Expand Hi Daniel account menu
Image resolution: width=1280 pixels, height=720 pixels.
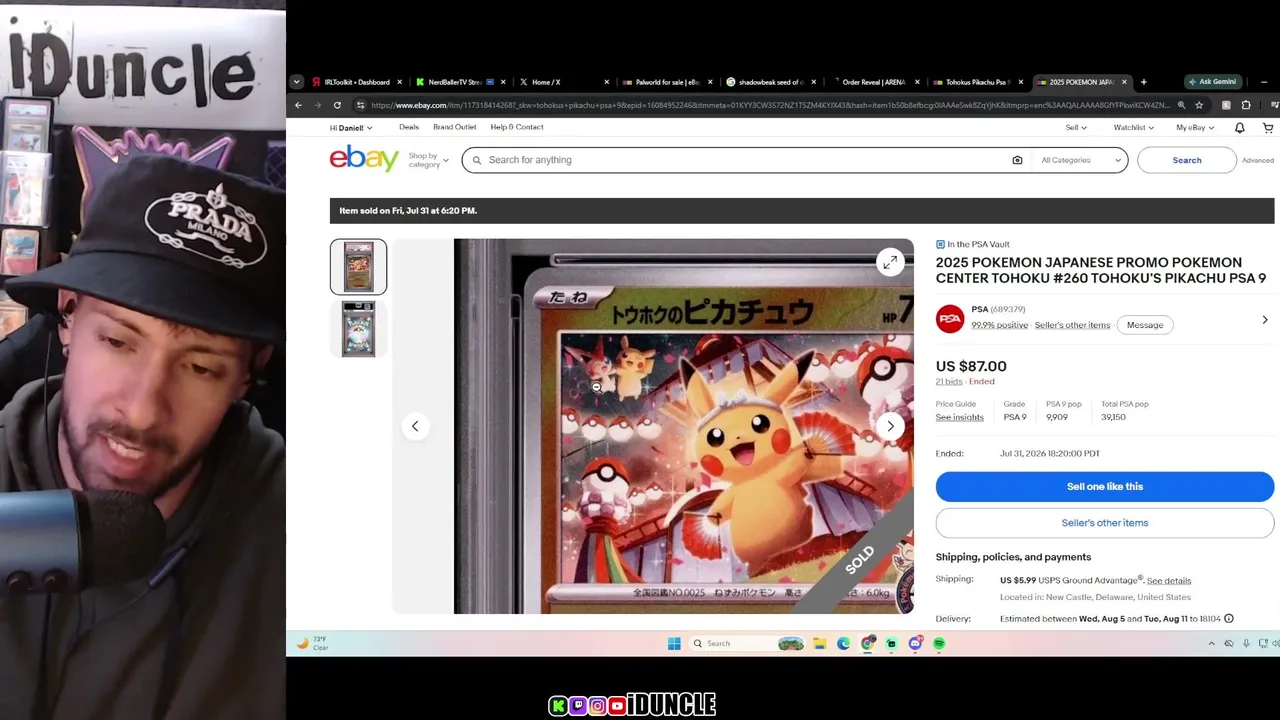351,128
